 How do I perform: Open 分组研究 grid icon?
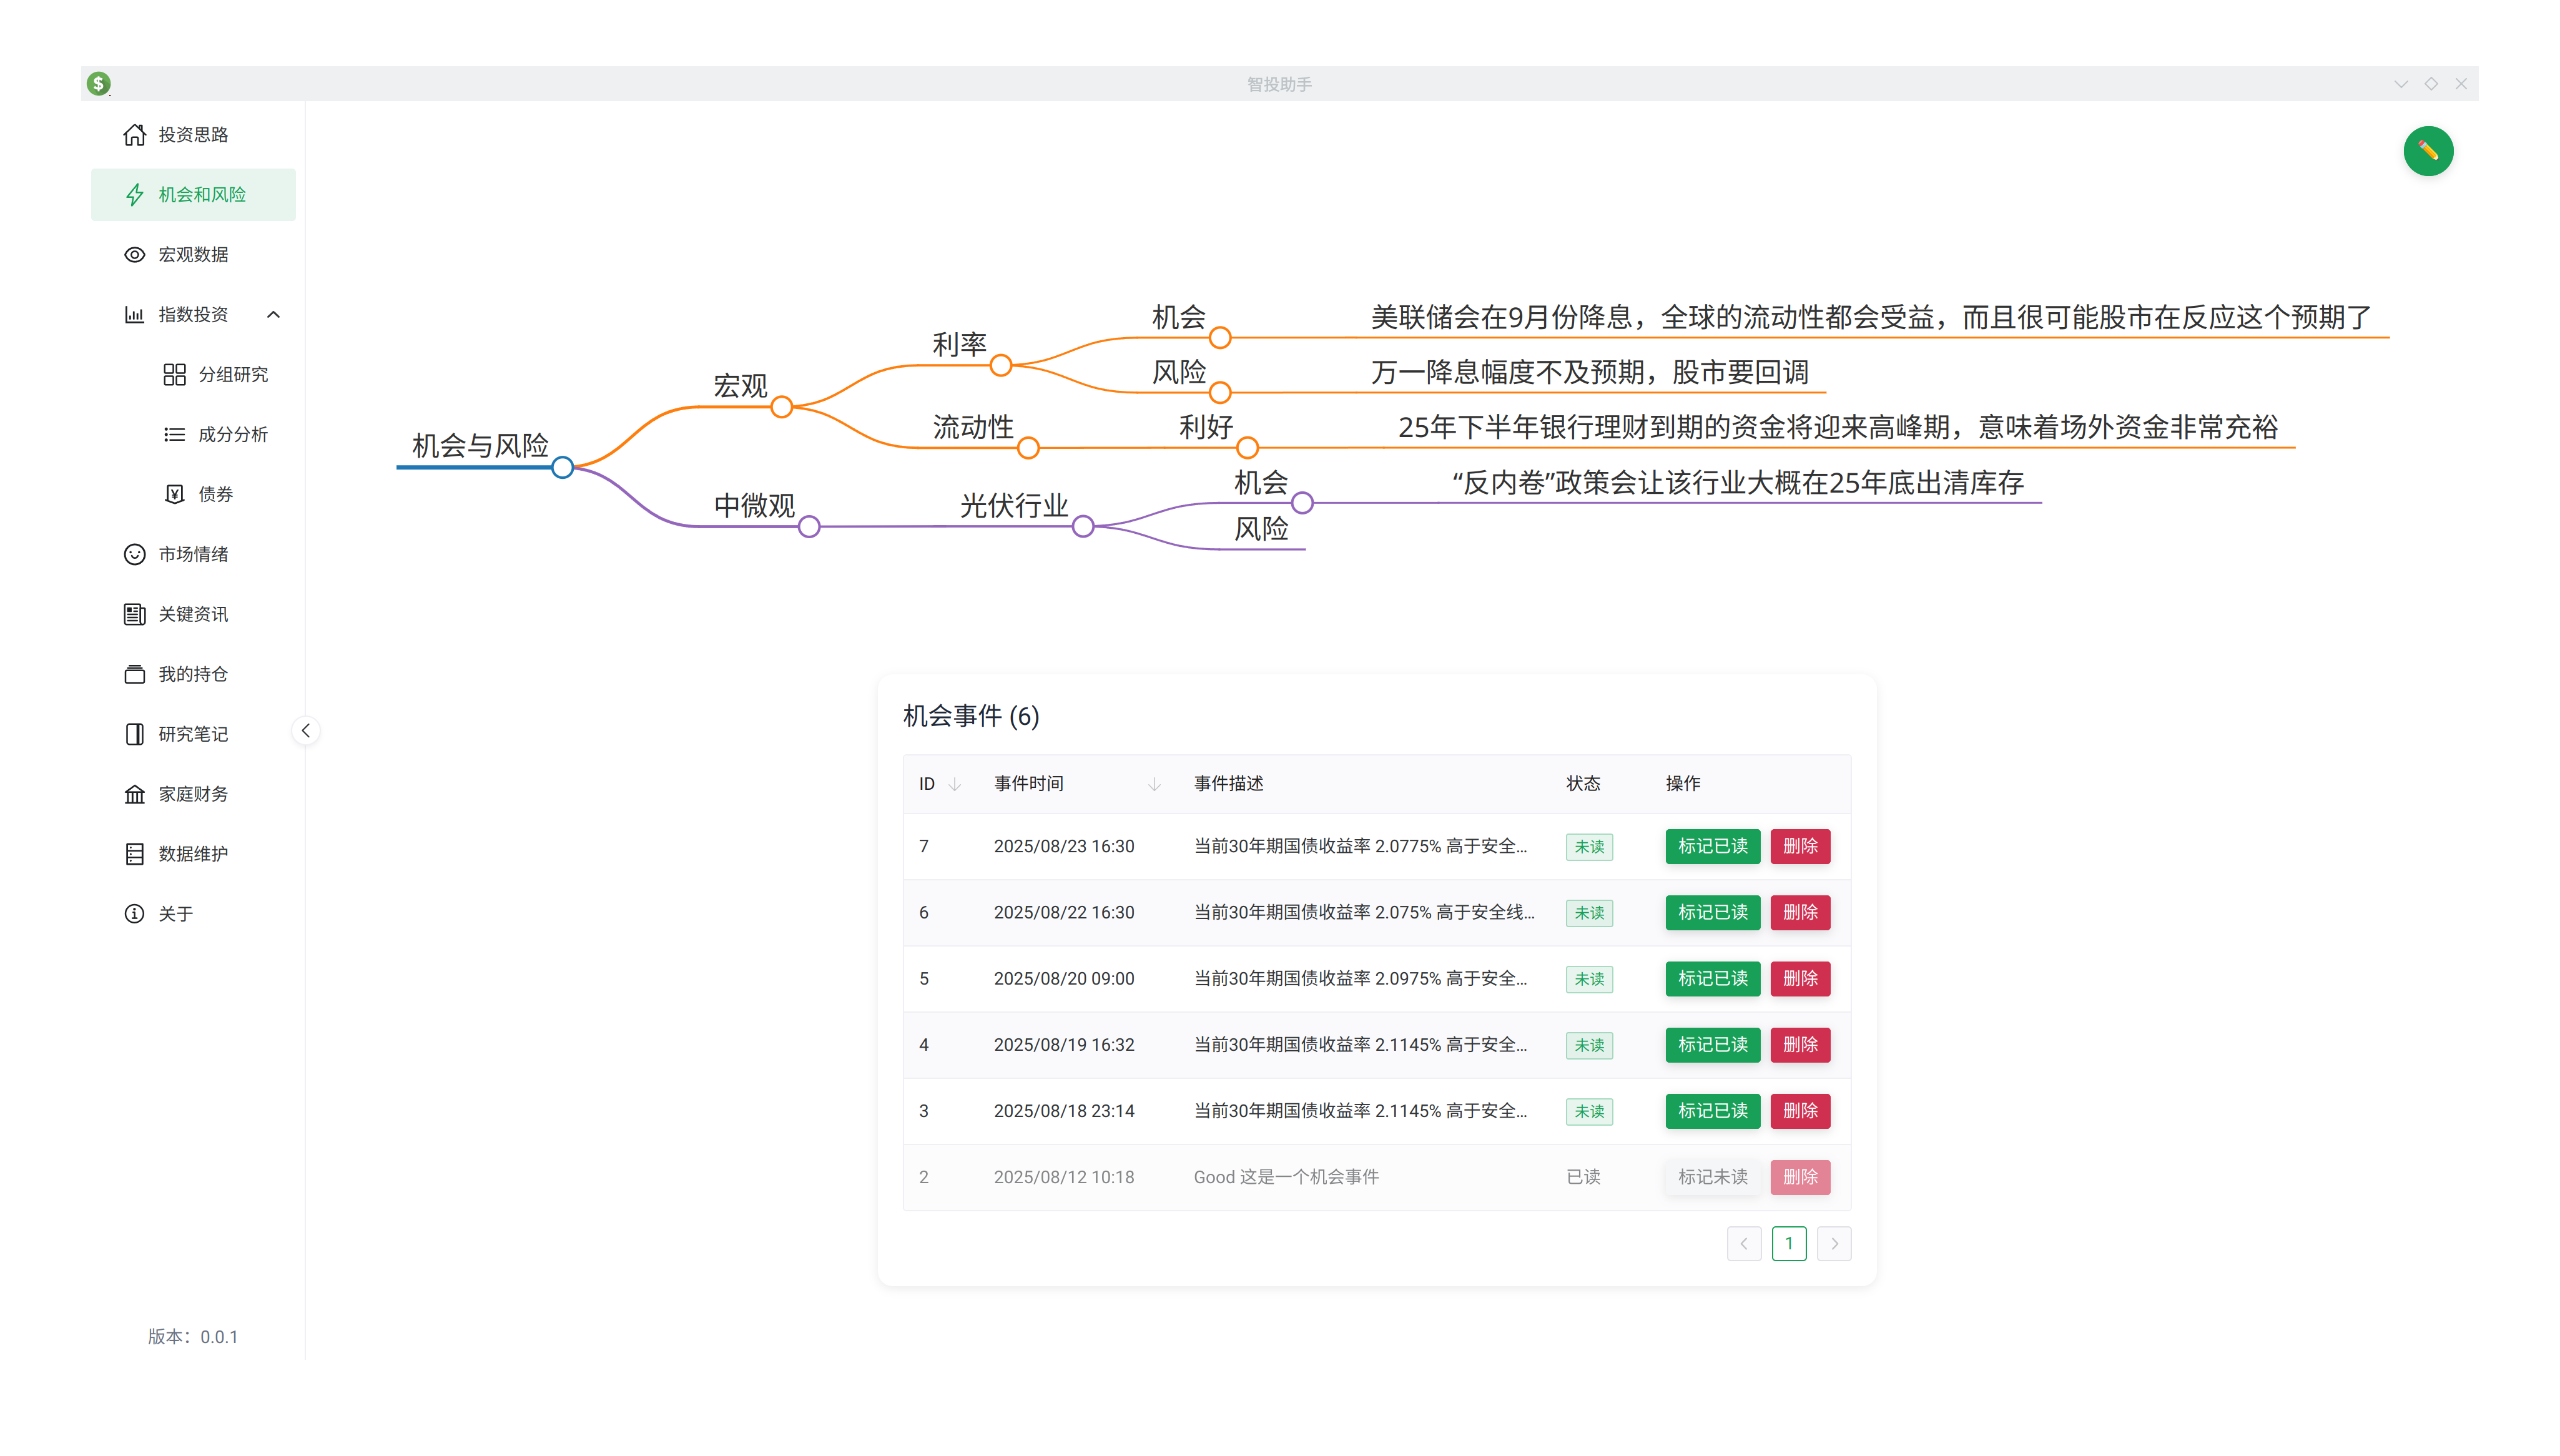174,374
